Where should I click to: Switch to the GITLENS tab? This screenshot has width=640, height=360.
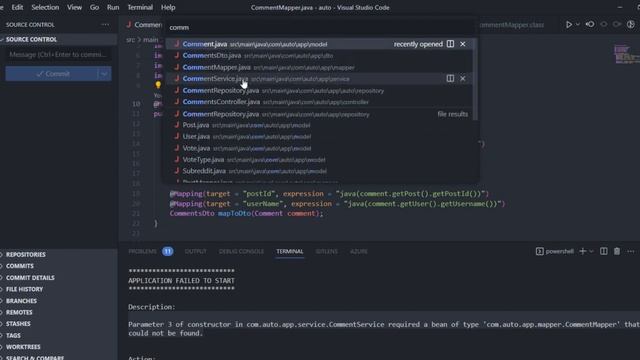(327, 251)
